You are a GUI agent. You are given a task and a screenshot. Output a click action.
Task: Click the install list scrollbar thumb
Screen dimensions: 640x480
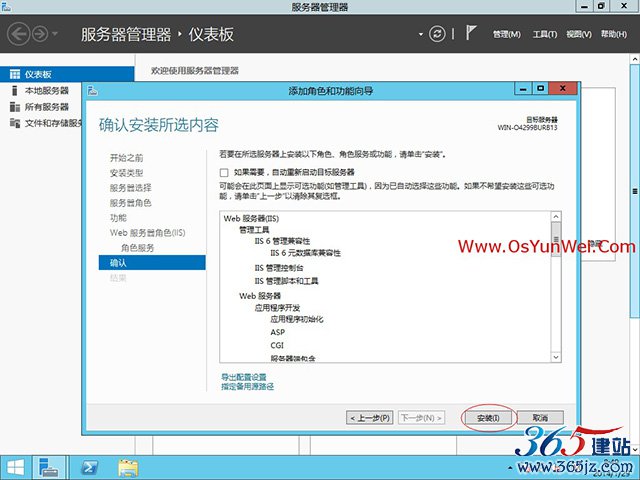(556, 239)
